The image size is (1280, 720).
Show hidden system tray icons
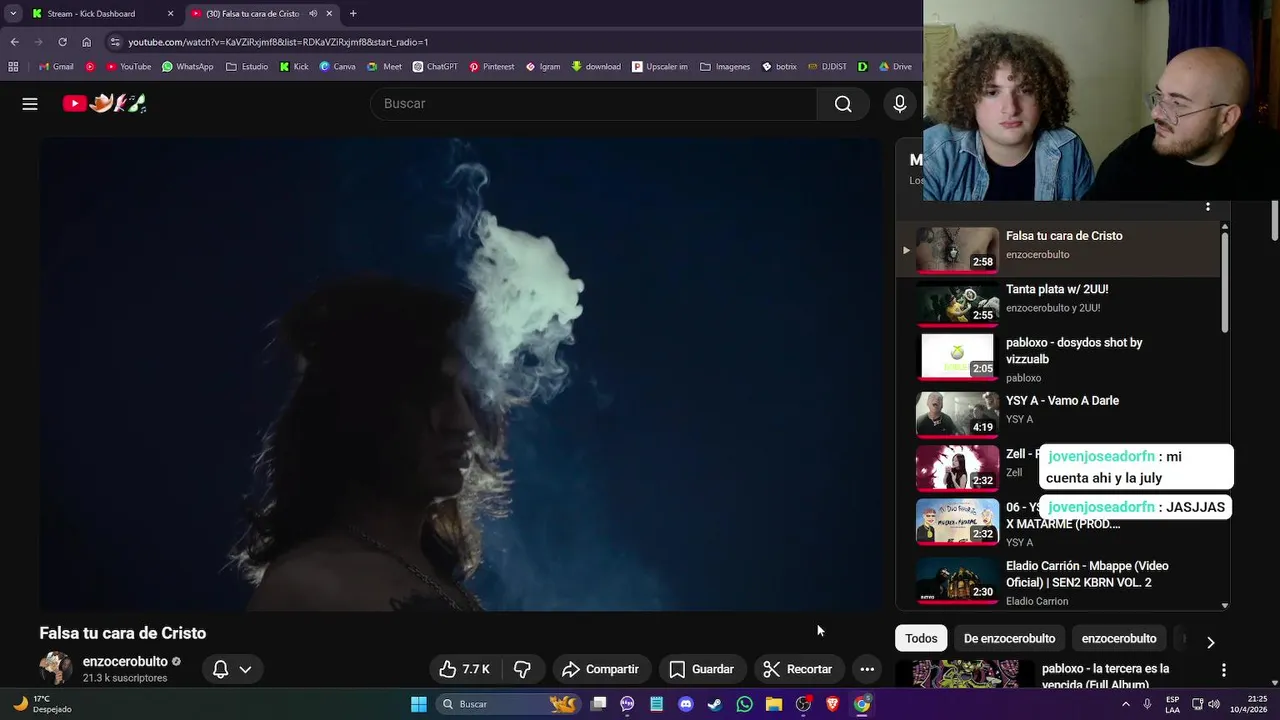click(x=1125, y=704)
